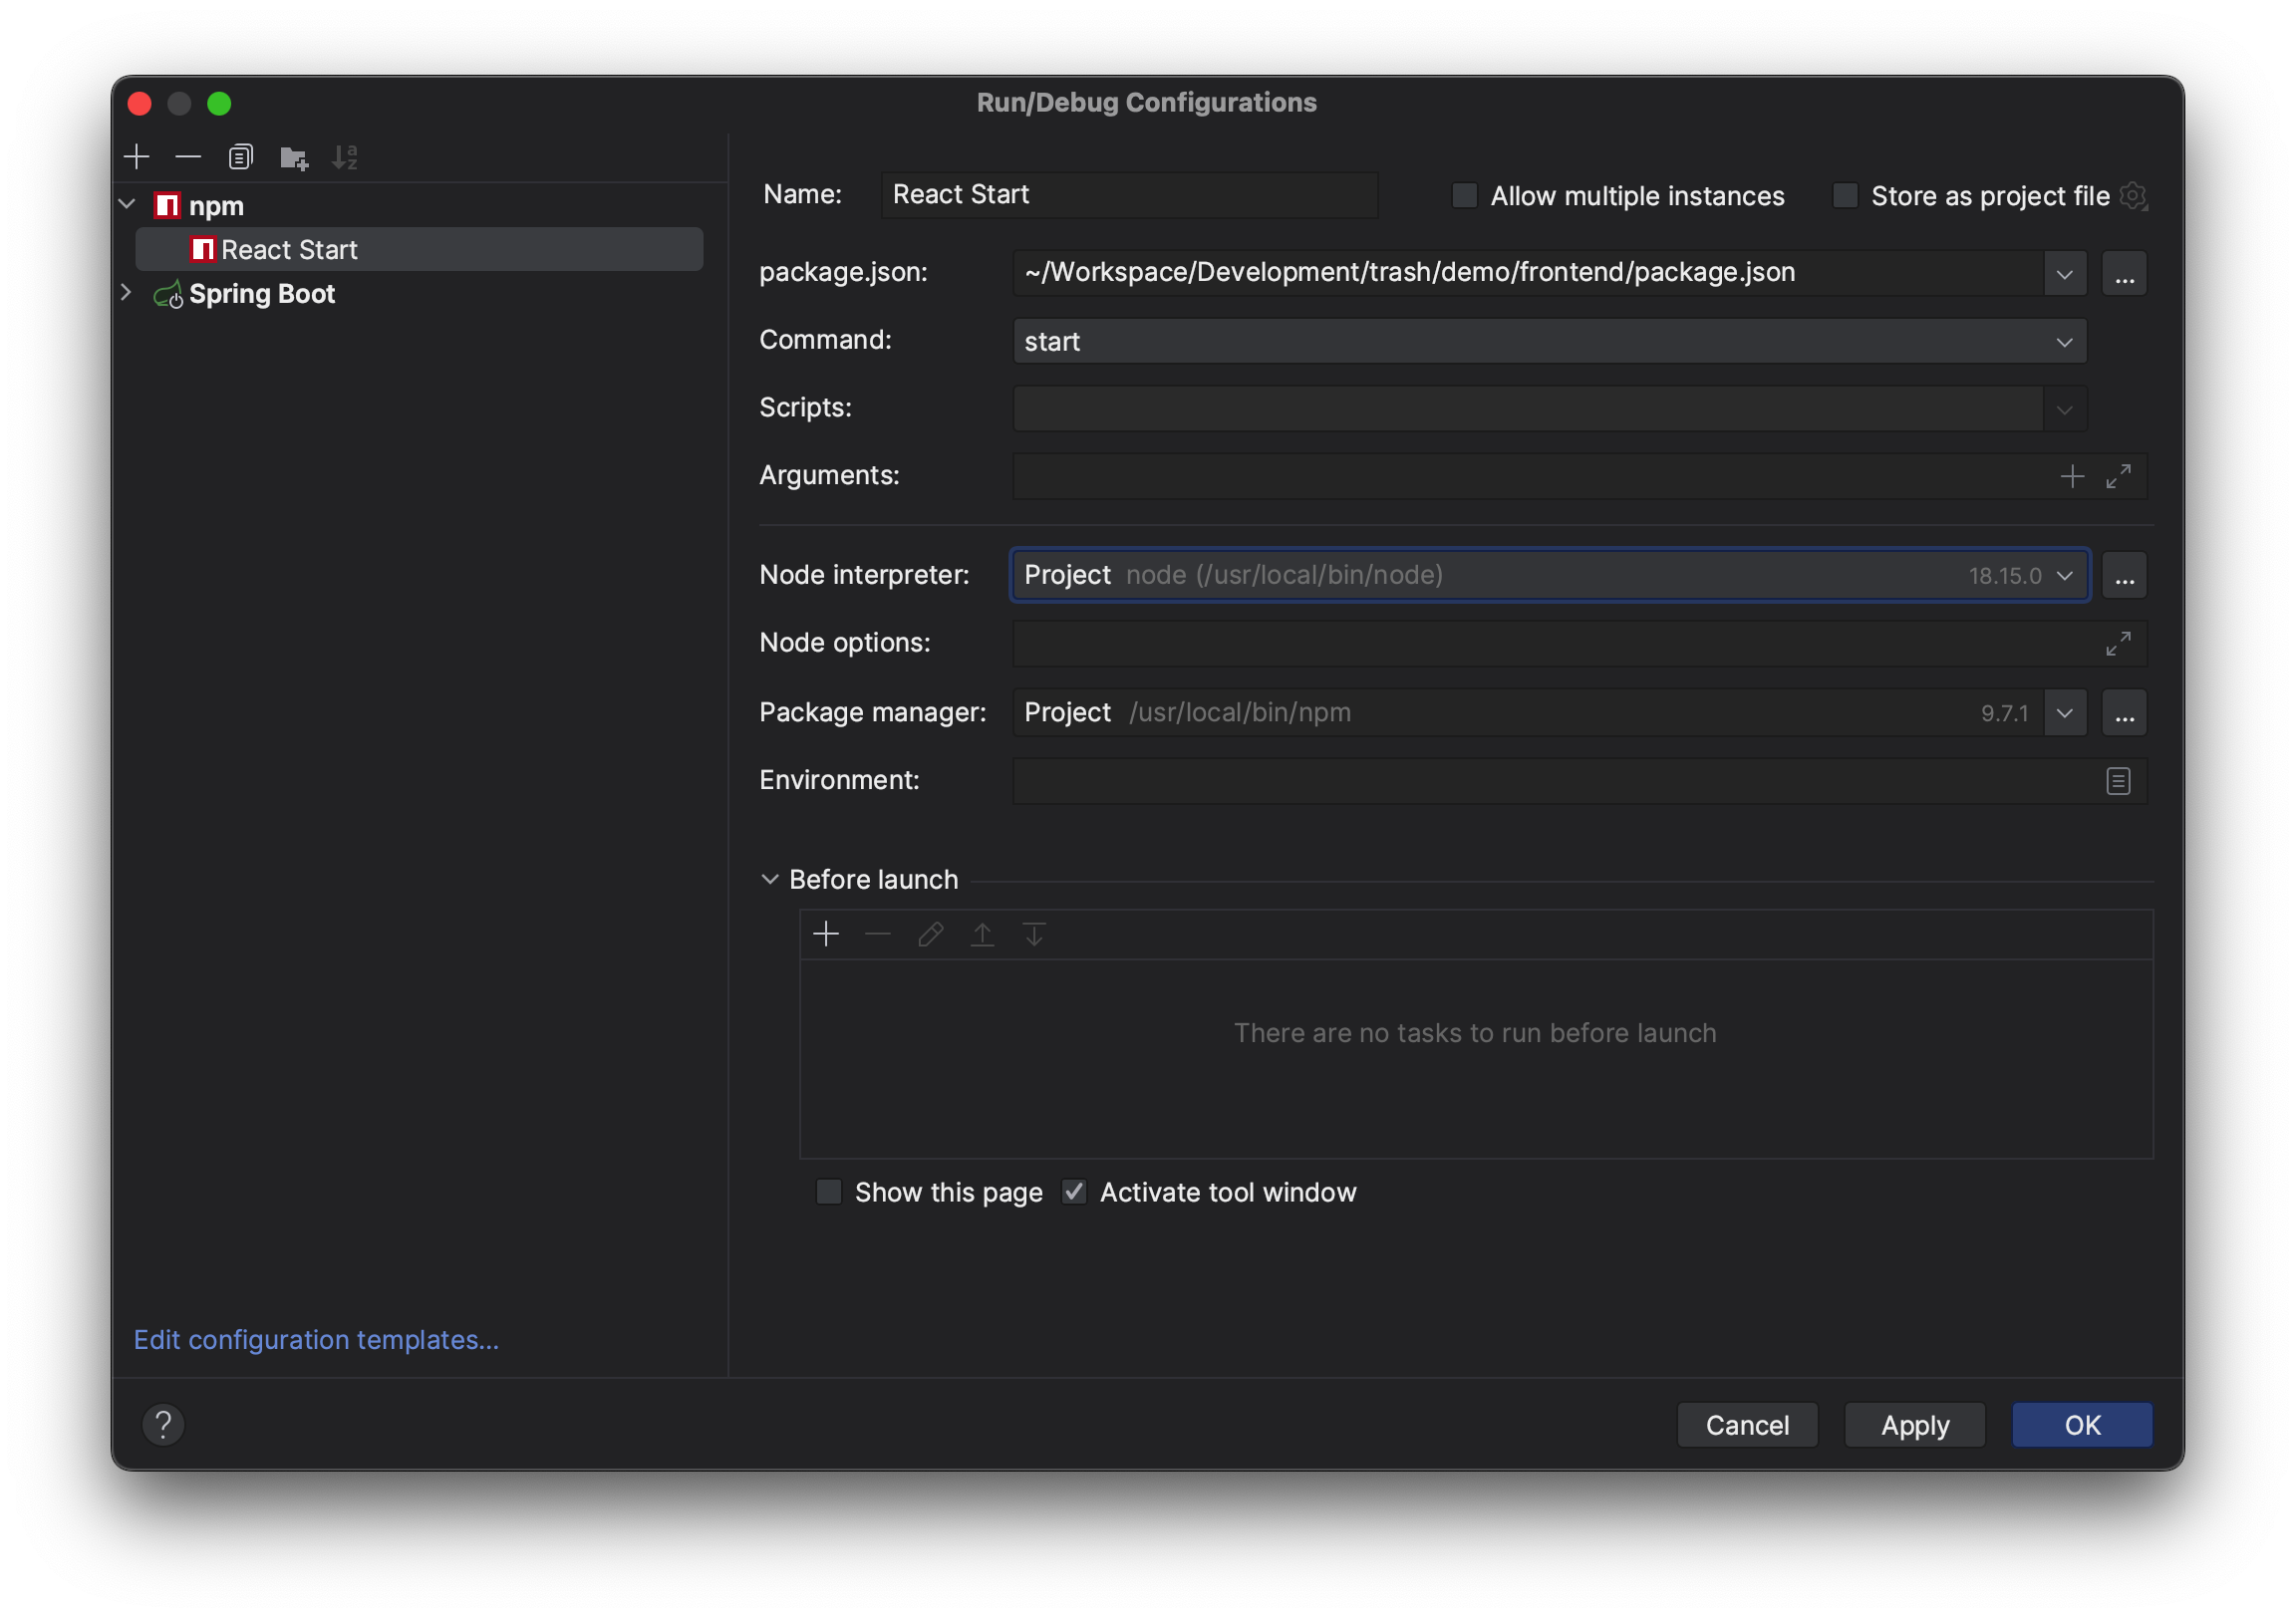Uncheck Activate tool window checkbox
This screenshot has width=2296, height=1618.
[1074, 1192]
